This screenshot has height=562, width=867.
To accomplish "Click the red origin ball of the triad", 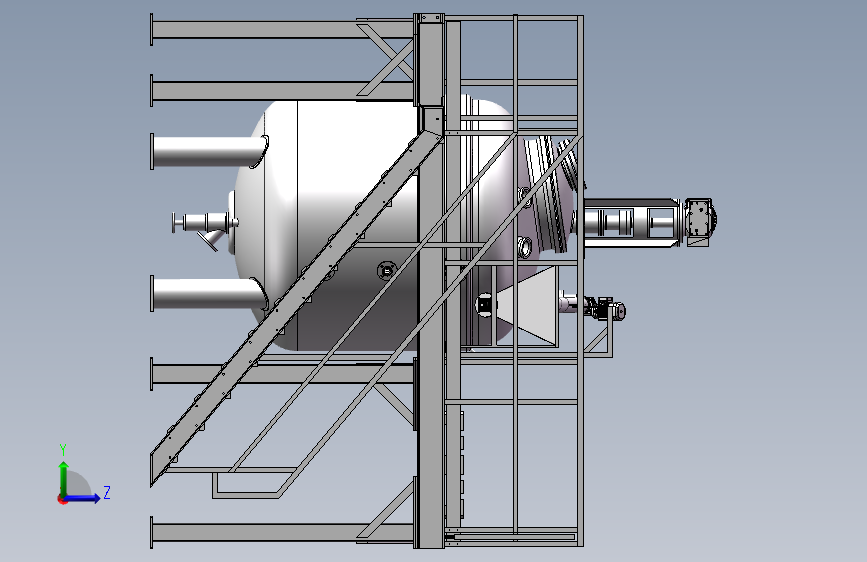I will point(62,499).
